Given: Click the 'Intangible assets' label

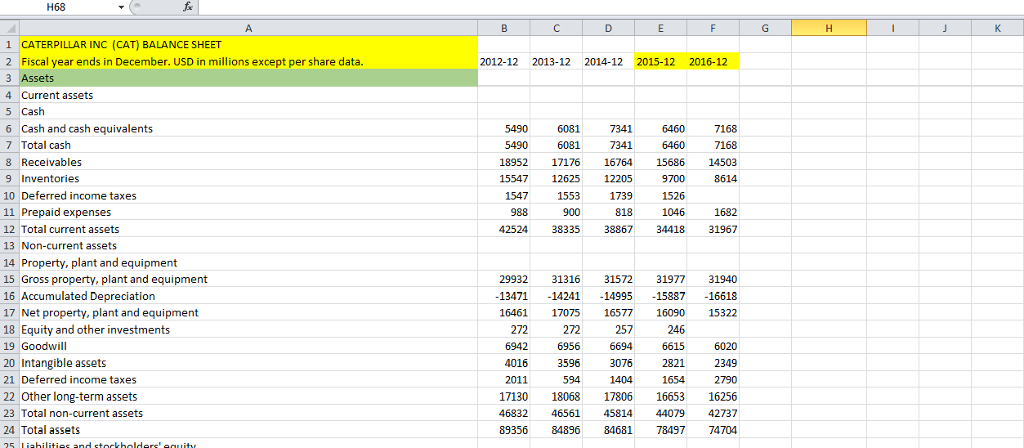Looking at the screenshot, I should pyautogui.click(x=63, y=363).
